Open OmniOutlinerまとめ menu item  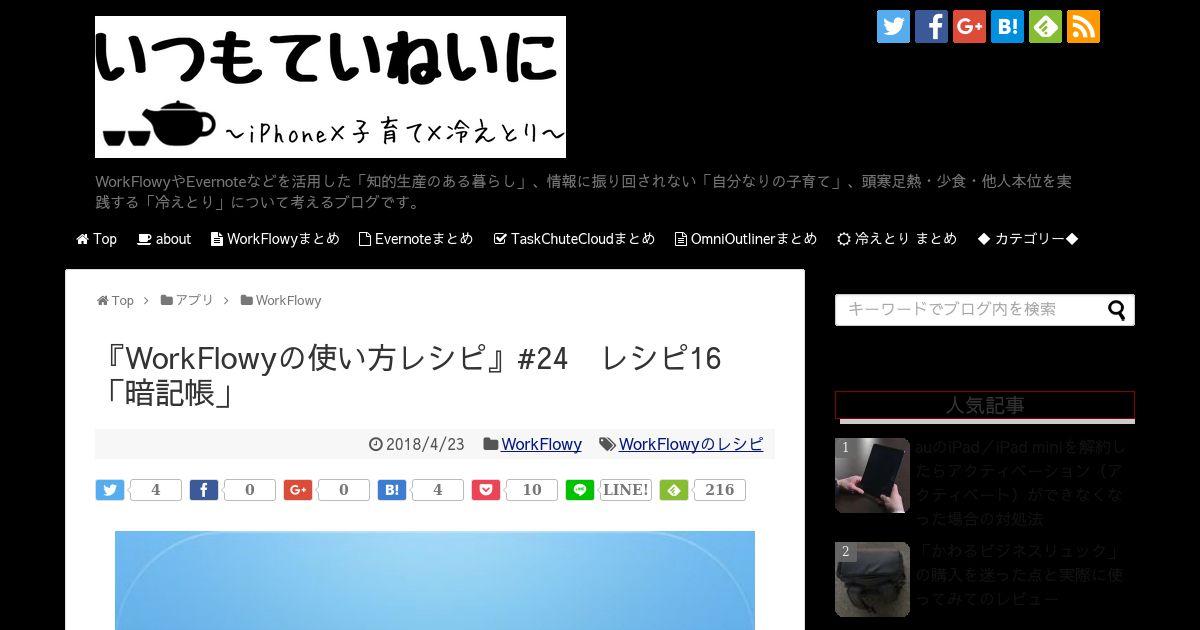click(746, 239)
